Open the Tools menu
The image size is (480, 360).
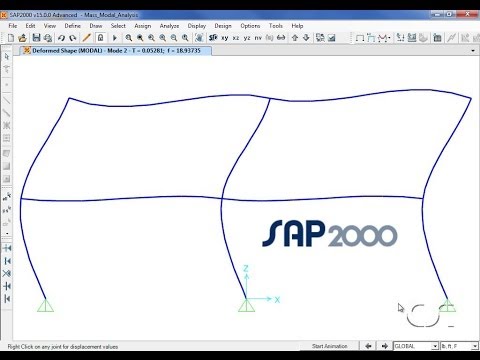click(x=276, y=26)
